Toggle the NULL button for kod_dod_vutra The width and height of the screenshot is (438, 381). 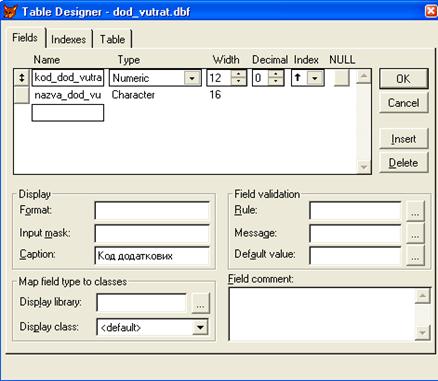tap(342, 78)
